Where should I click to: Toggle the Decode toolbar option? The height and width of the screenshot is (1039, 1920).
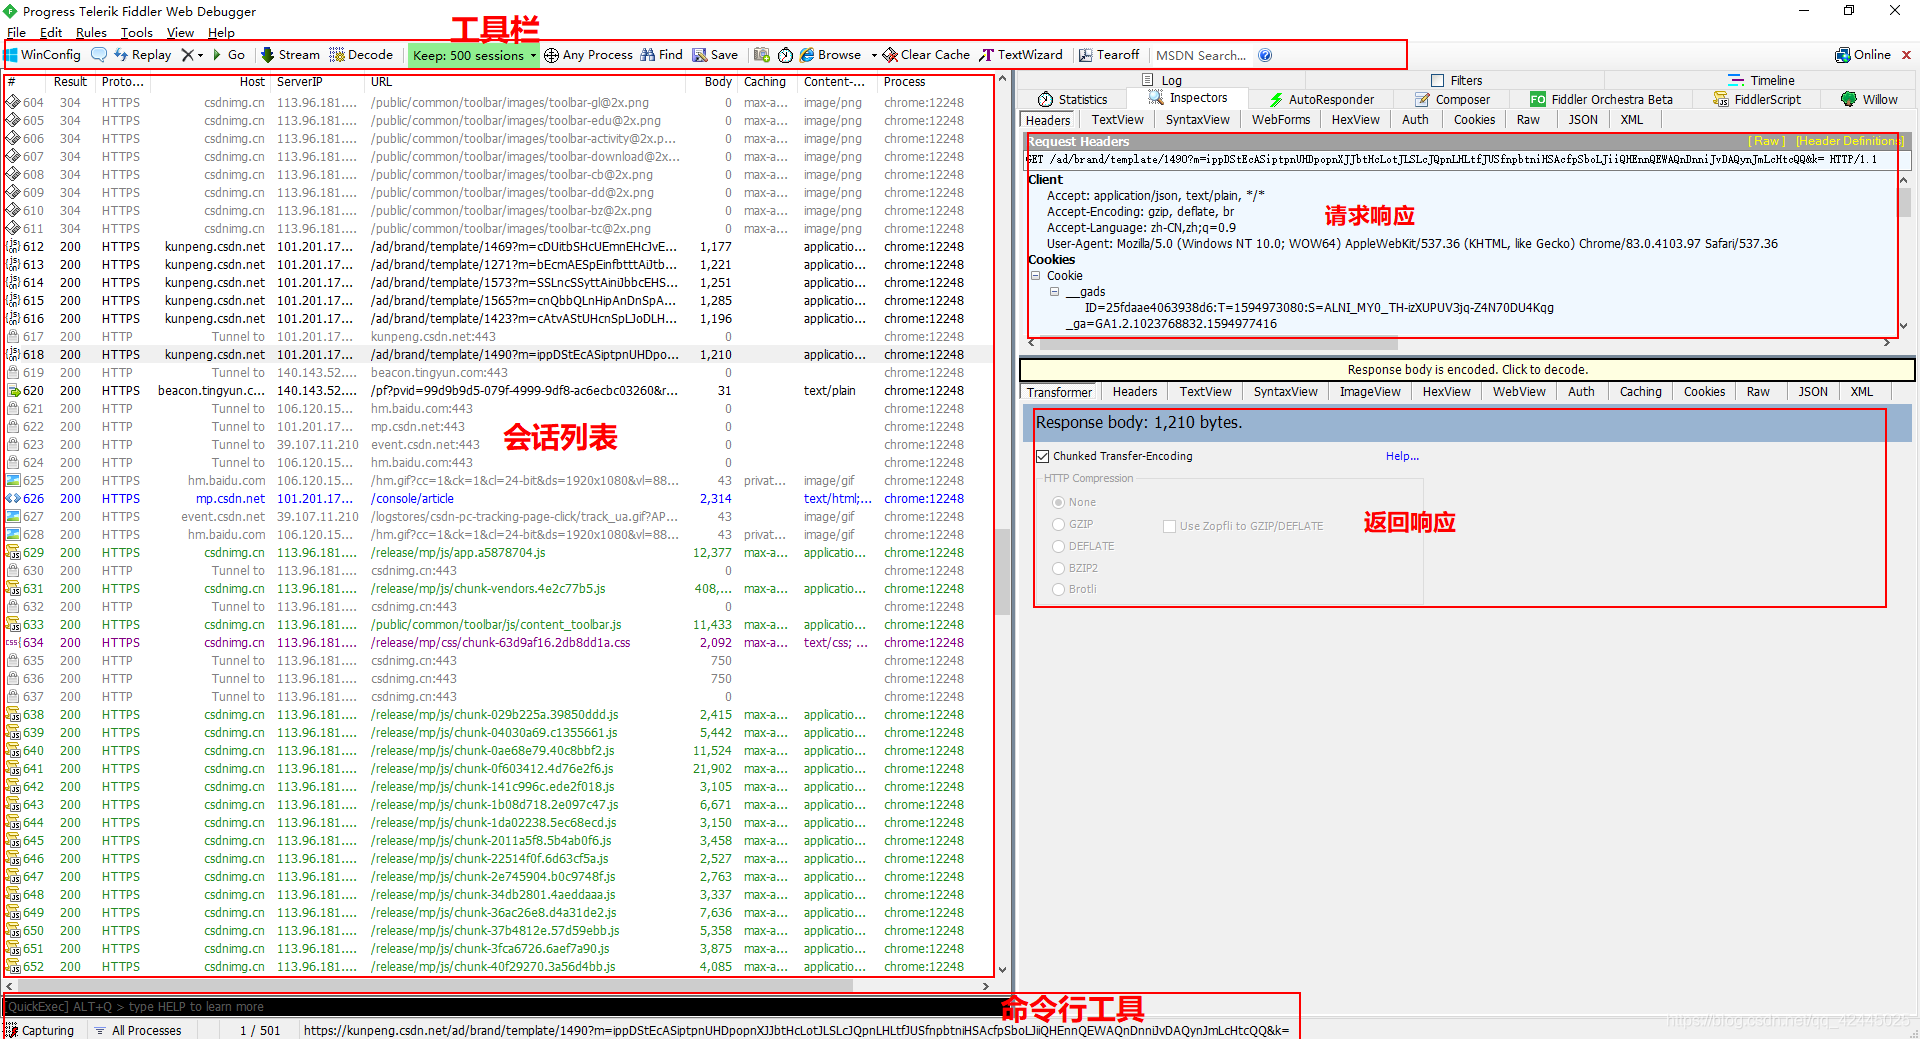[x=361, y=55]
